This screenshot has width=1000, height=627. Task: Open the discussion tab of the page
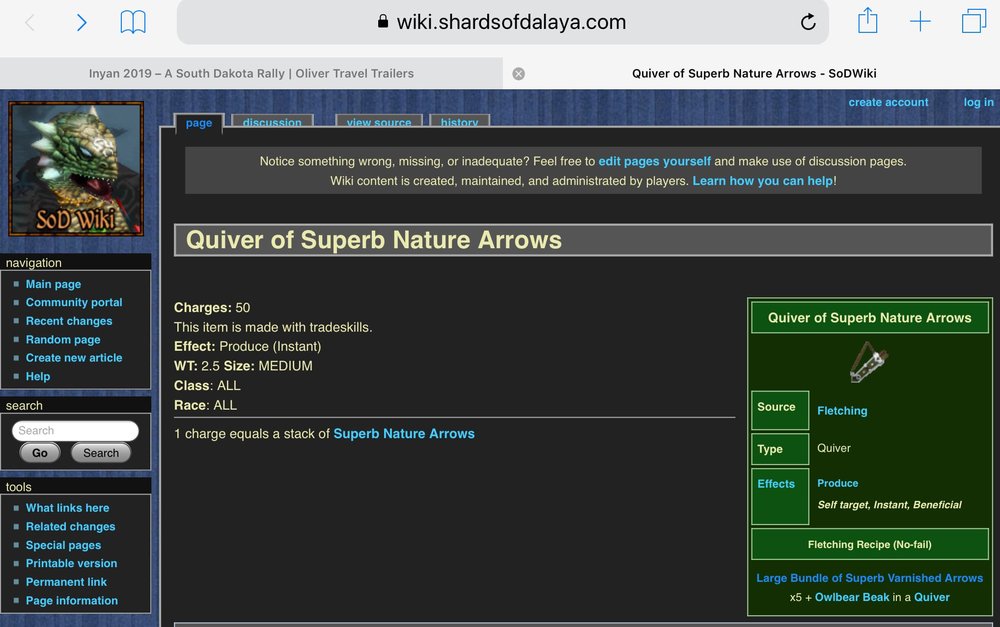click(272, 122)
